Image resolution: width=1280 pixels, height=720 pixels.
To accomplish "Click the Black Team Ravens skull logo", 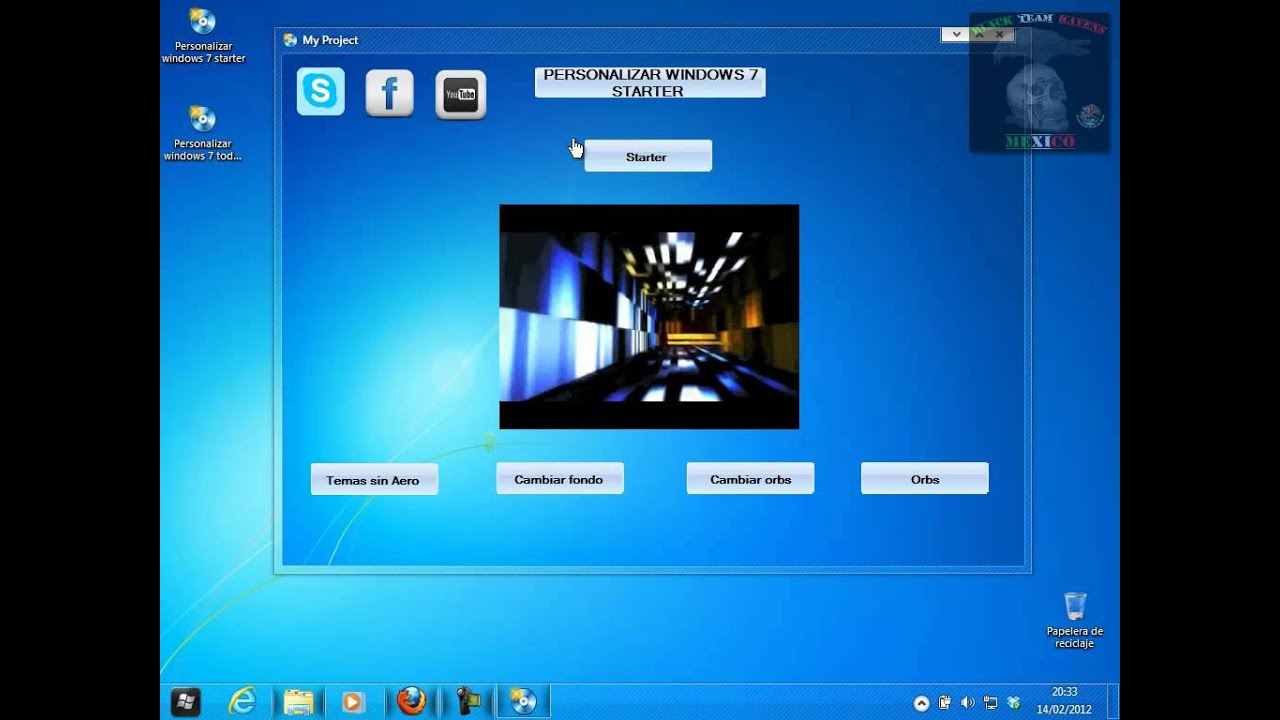I will tap(1039, 82).
